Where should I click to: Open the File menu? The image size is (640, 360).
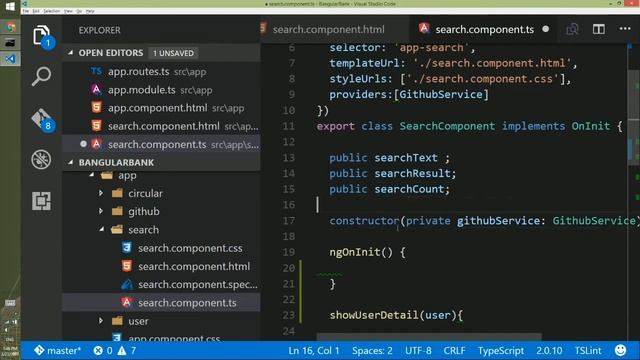coord(26,11)
